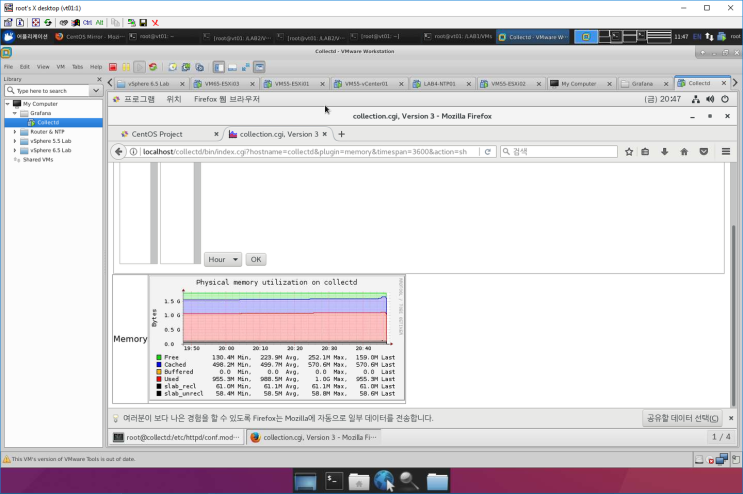Expand the Router & NTP tree folder
743x494 pixels.
(15, 131)
